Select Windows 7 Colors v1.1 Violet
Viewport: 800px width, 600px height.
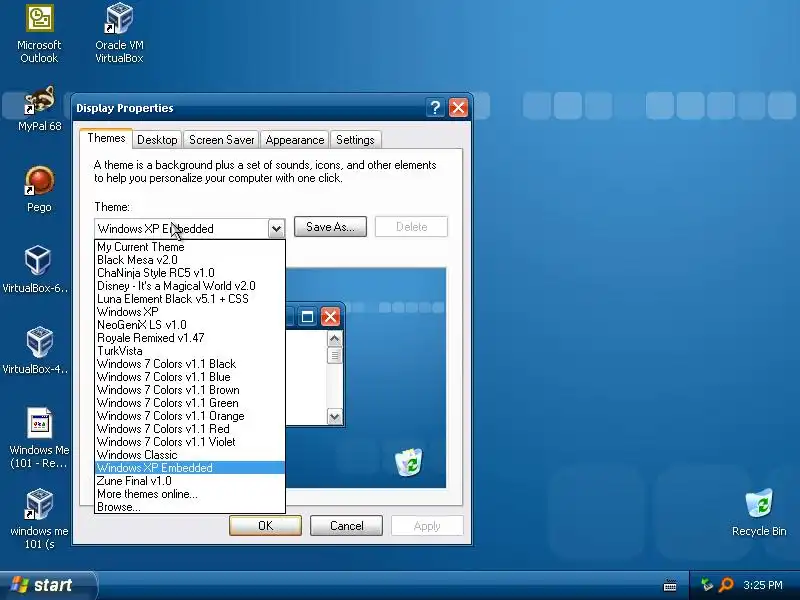tap(190, 442)
